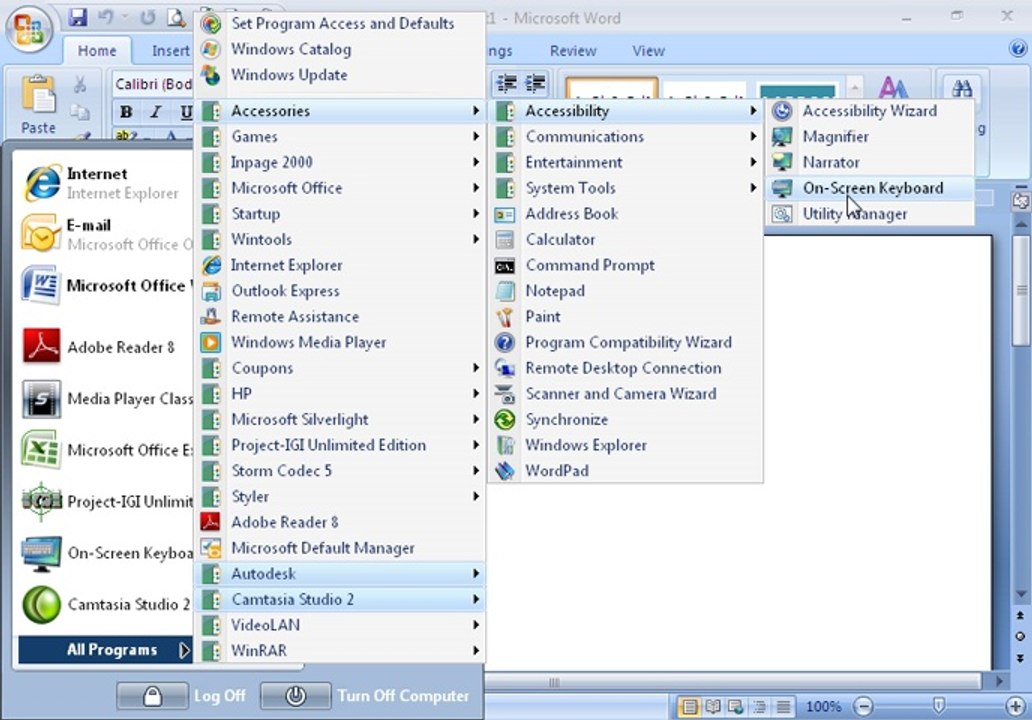
Task: Toggle Bold formatting in Word ribbon
Action: click(x=126, y=113)
